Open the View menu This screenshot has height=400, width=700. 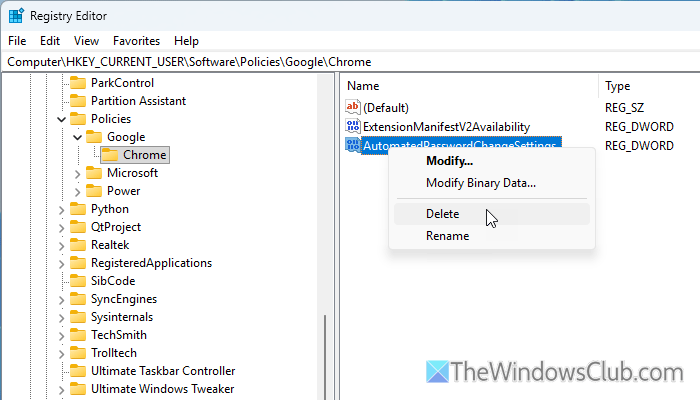point(86,41)
